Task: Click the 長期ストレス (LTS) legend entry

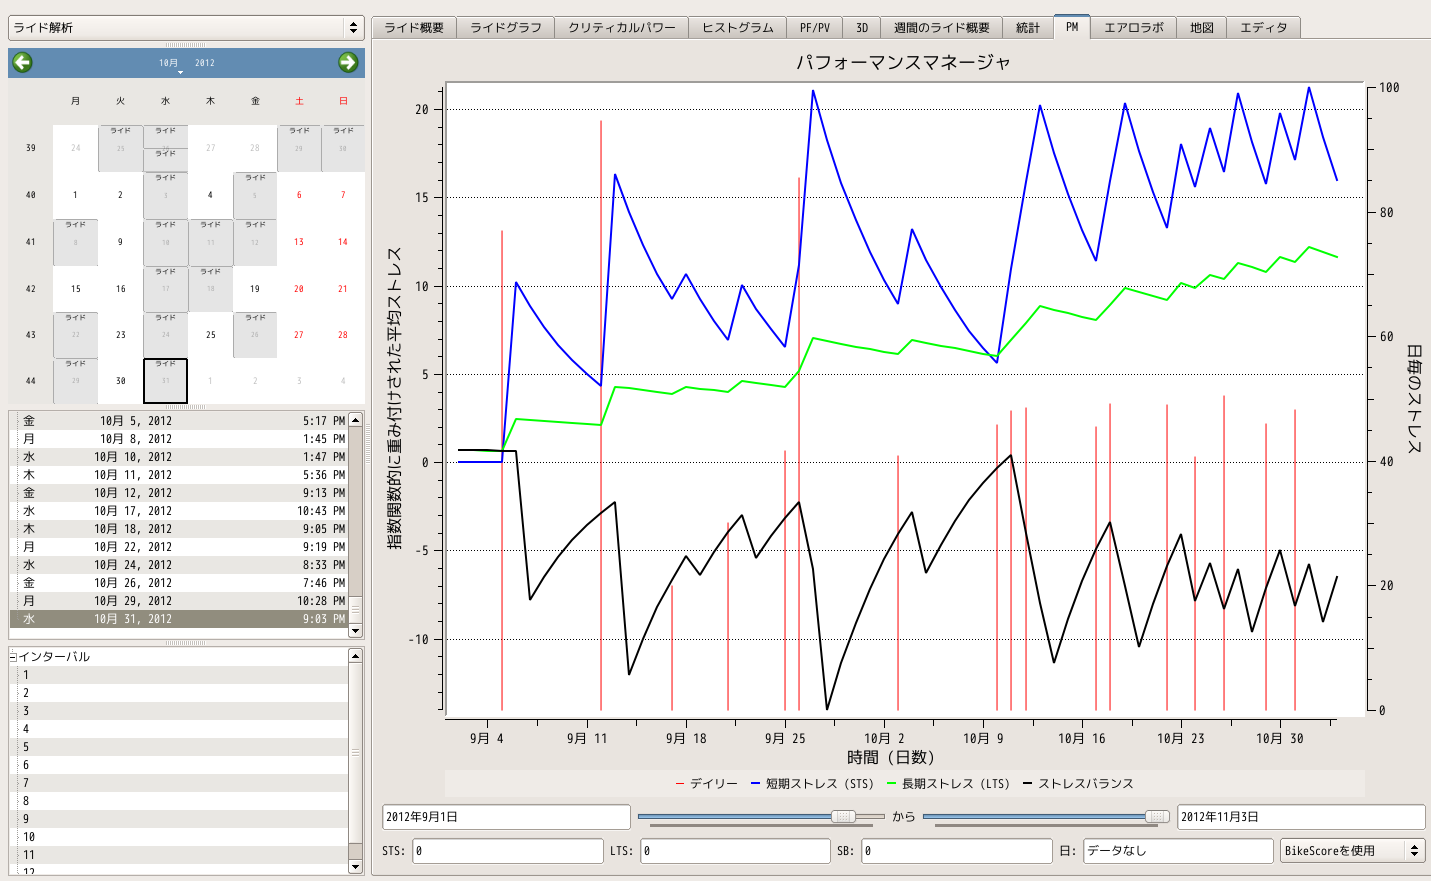Action: pyautogui.click(x=948, y=784)
